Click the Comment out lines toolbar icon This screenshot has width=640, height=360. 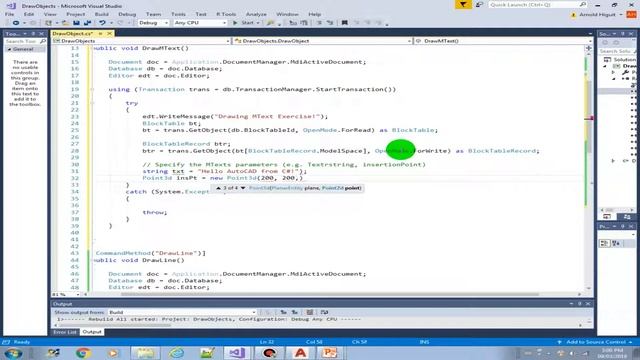(319, 23)
